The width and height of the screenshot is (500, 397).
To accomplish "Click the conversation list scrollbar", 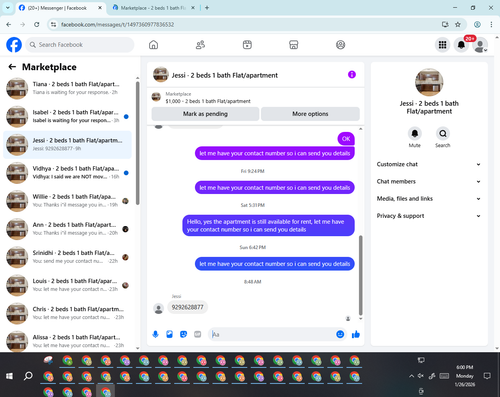I will pos(137,143).
